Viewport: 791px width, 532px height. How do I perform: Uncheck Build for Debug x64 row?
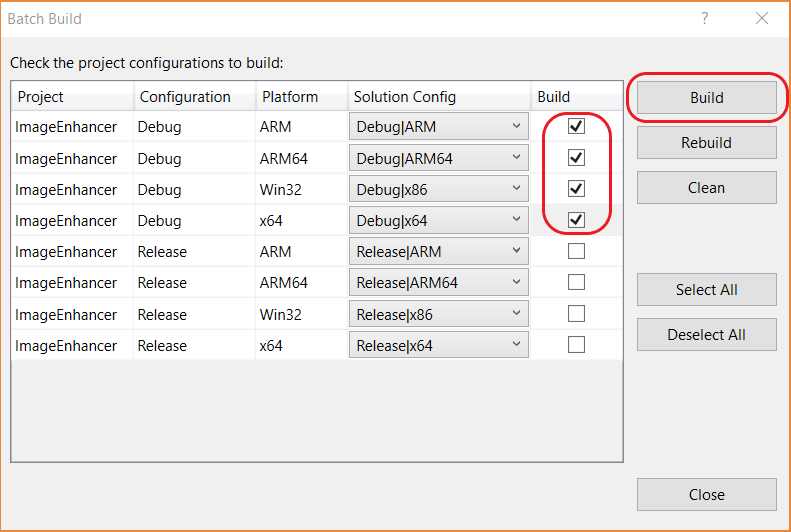(x=576, y=220)
